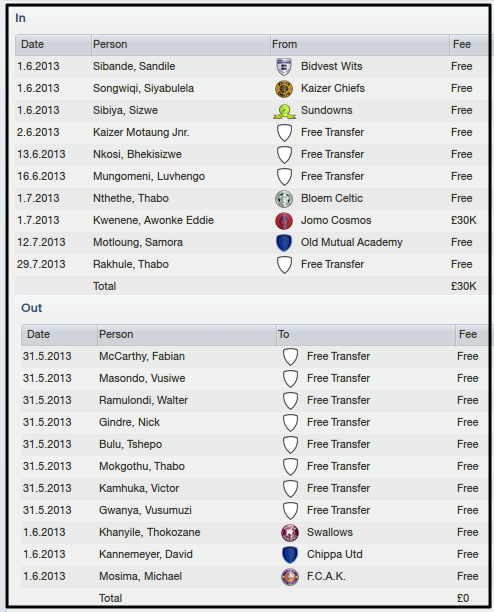Click the Old Mutual Academy blue shield
Image resolution: width=494 pixels, height=612 pixels.
(x=284, y=242)
